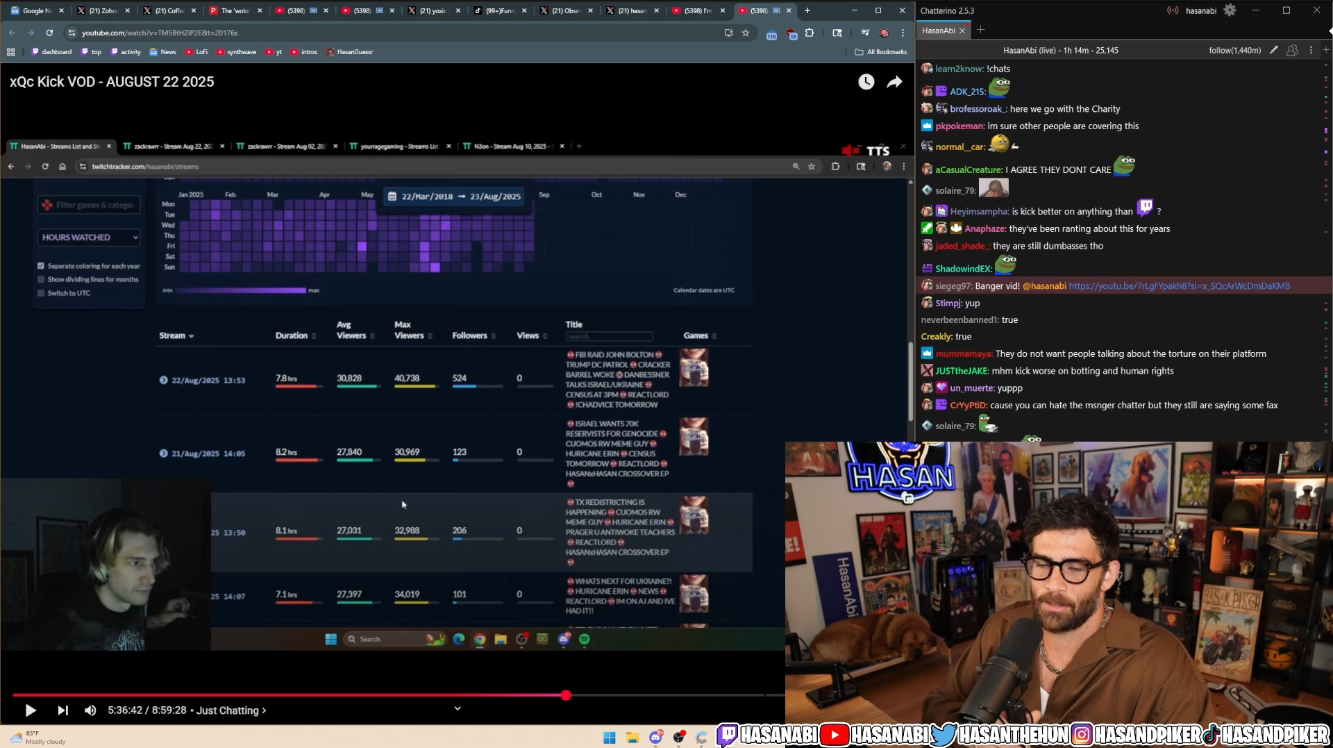Click the Chatterino viewer list icon

pyautogui.click(x=1293, y=50)
